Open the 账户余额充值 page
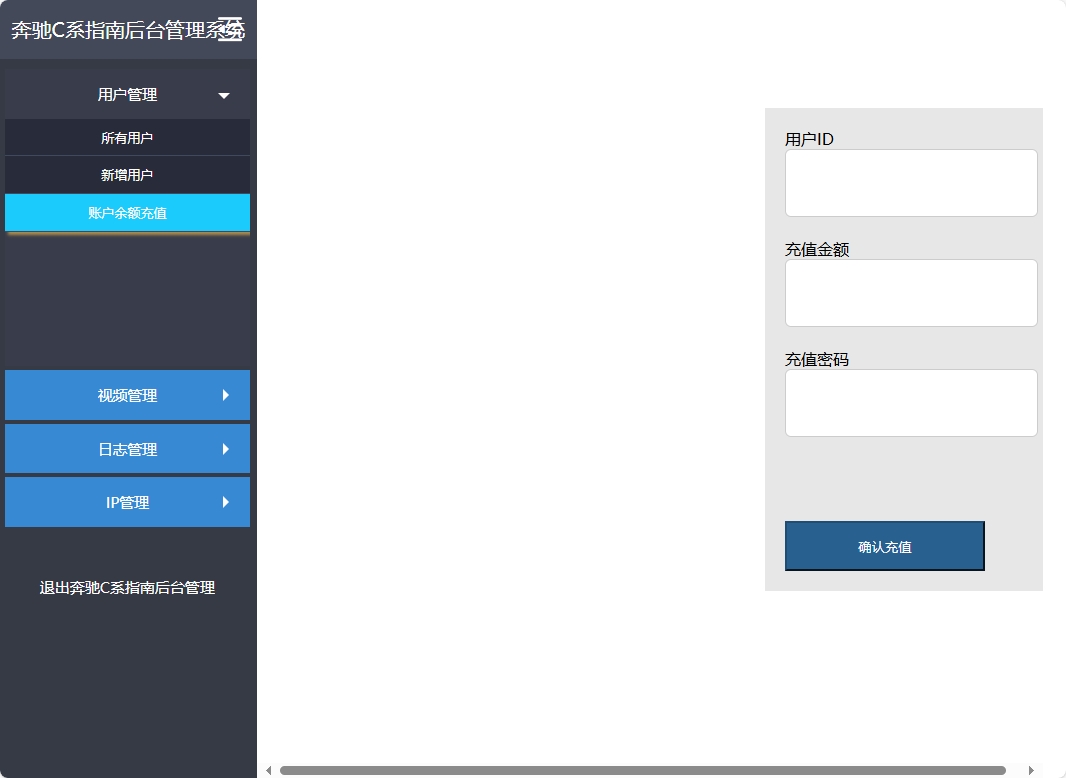The width and height of the screenshot is (1066, 778). pyautogui.click(x=127, y=213)
